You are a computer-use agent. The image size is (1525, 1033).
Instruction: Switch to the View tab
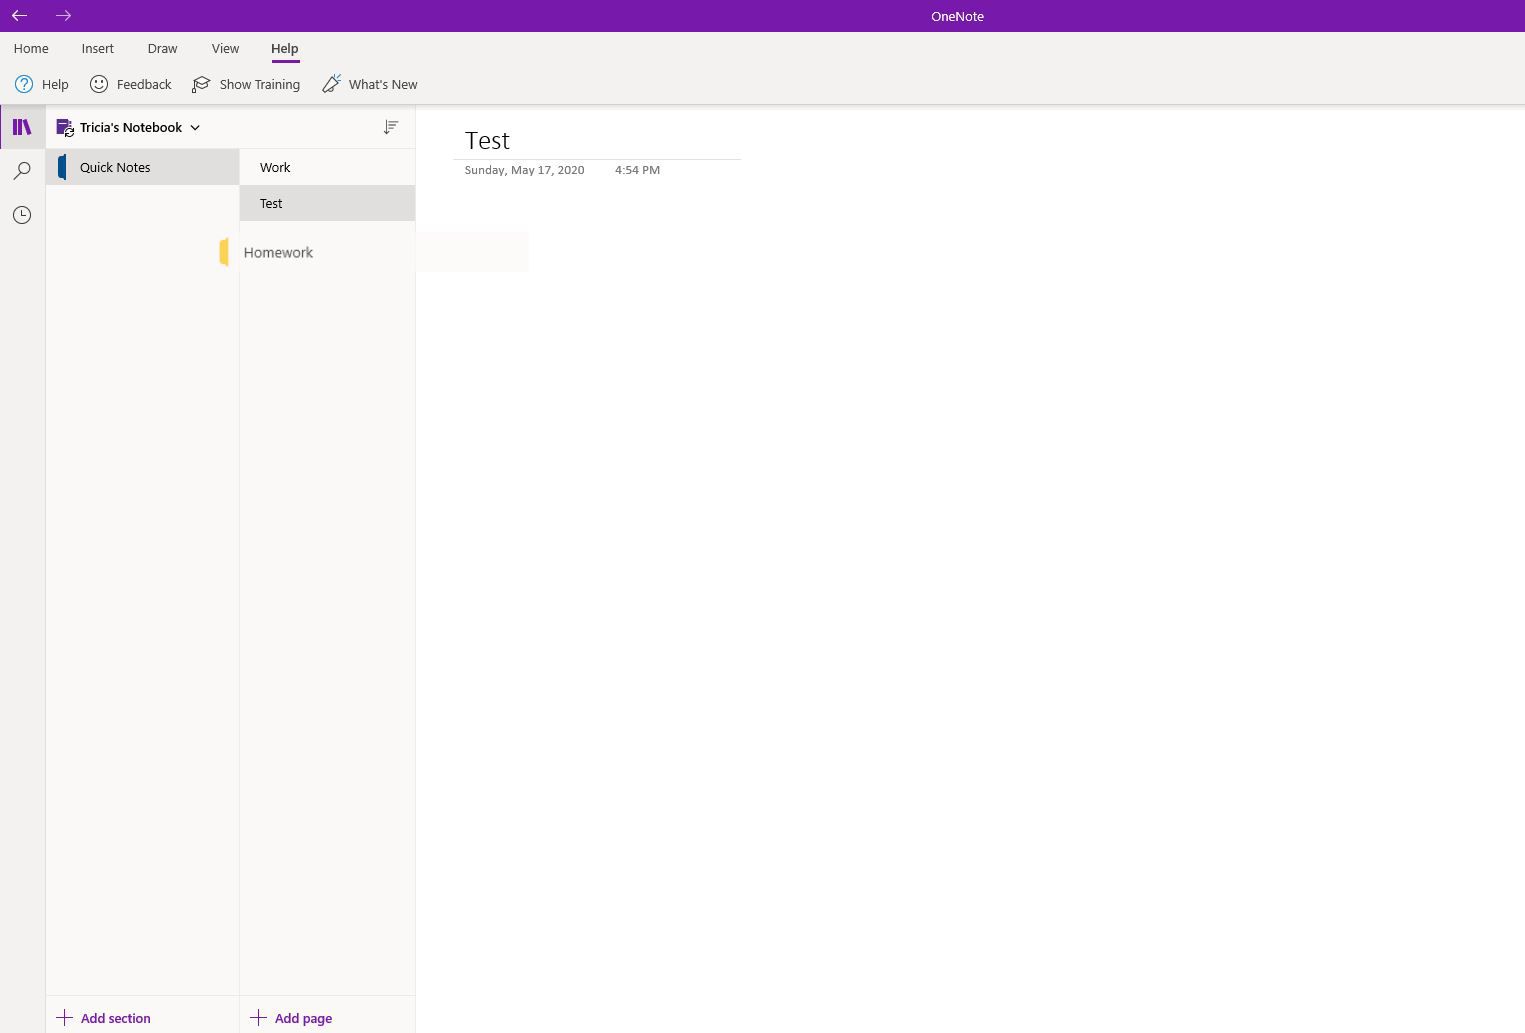click(225, 48)
